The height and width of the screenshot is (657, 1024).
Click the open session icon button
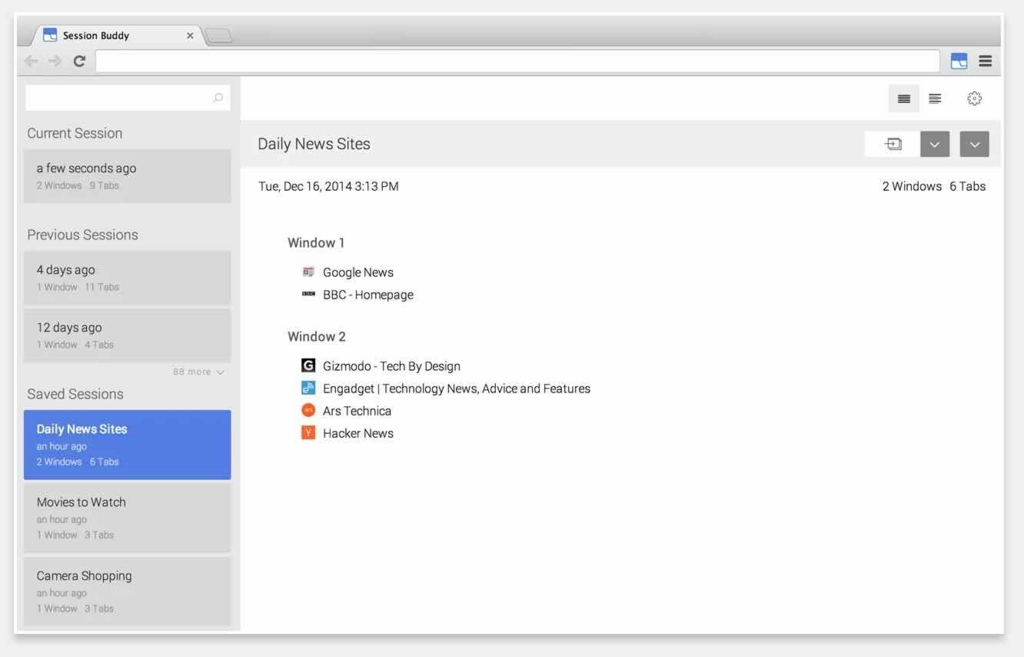[x=893, y=144]
